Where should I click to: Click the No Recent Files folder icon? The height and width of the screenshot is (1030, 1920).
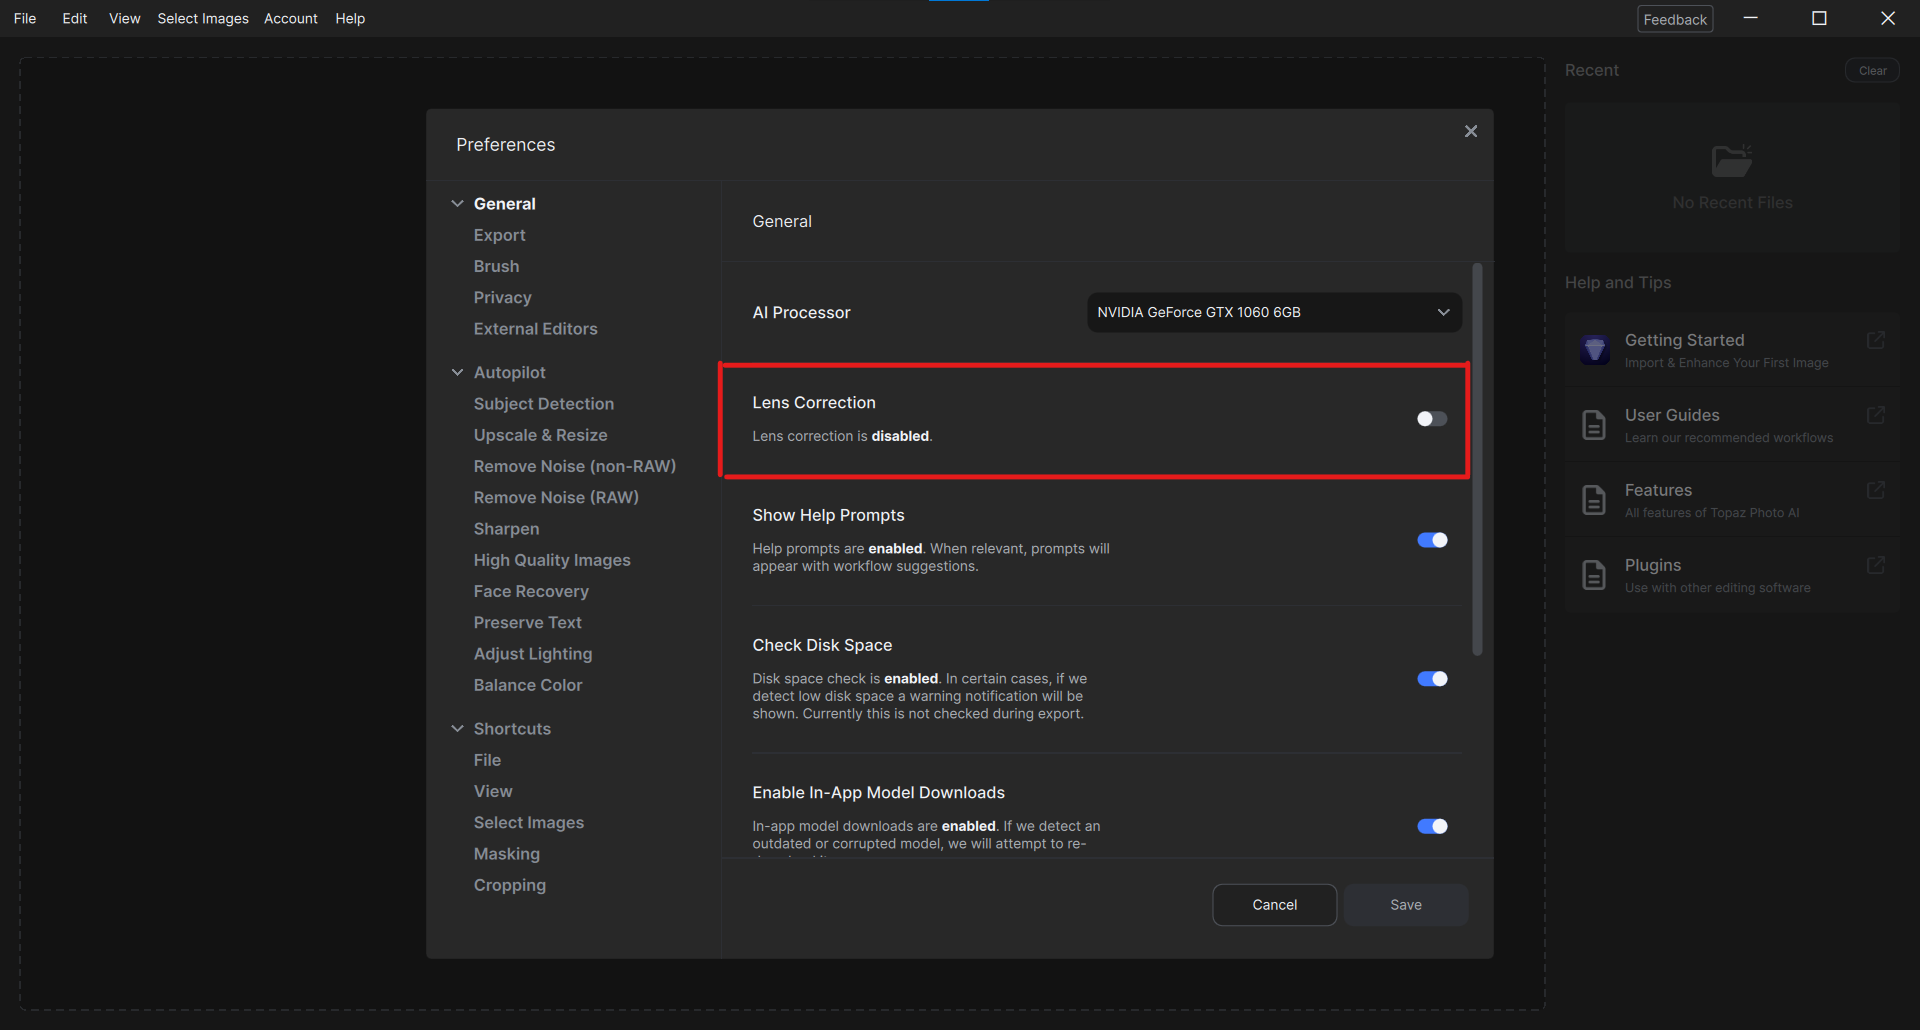click(x=1732, y=161)
